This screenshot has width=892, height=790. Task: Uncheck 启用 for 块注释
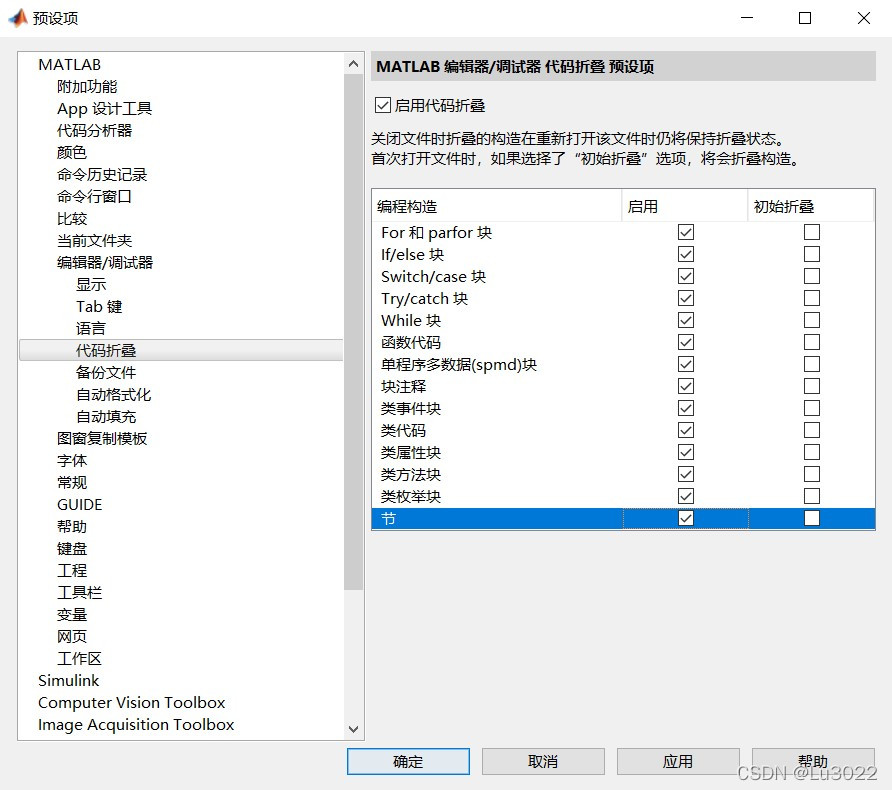pos(685,386)
